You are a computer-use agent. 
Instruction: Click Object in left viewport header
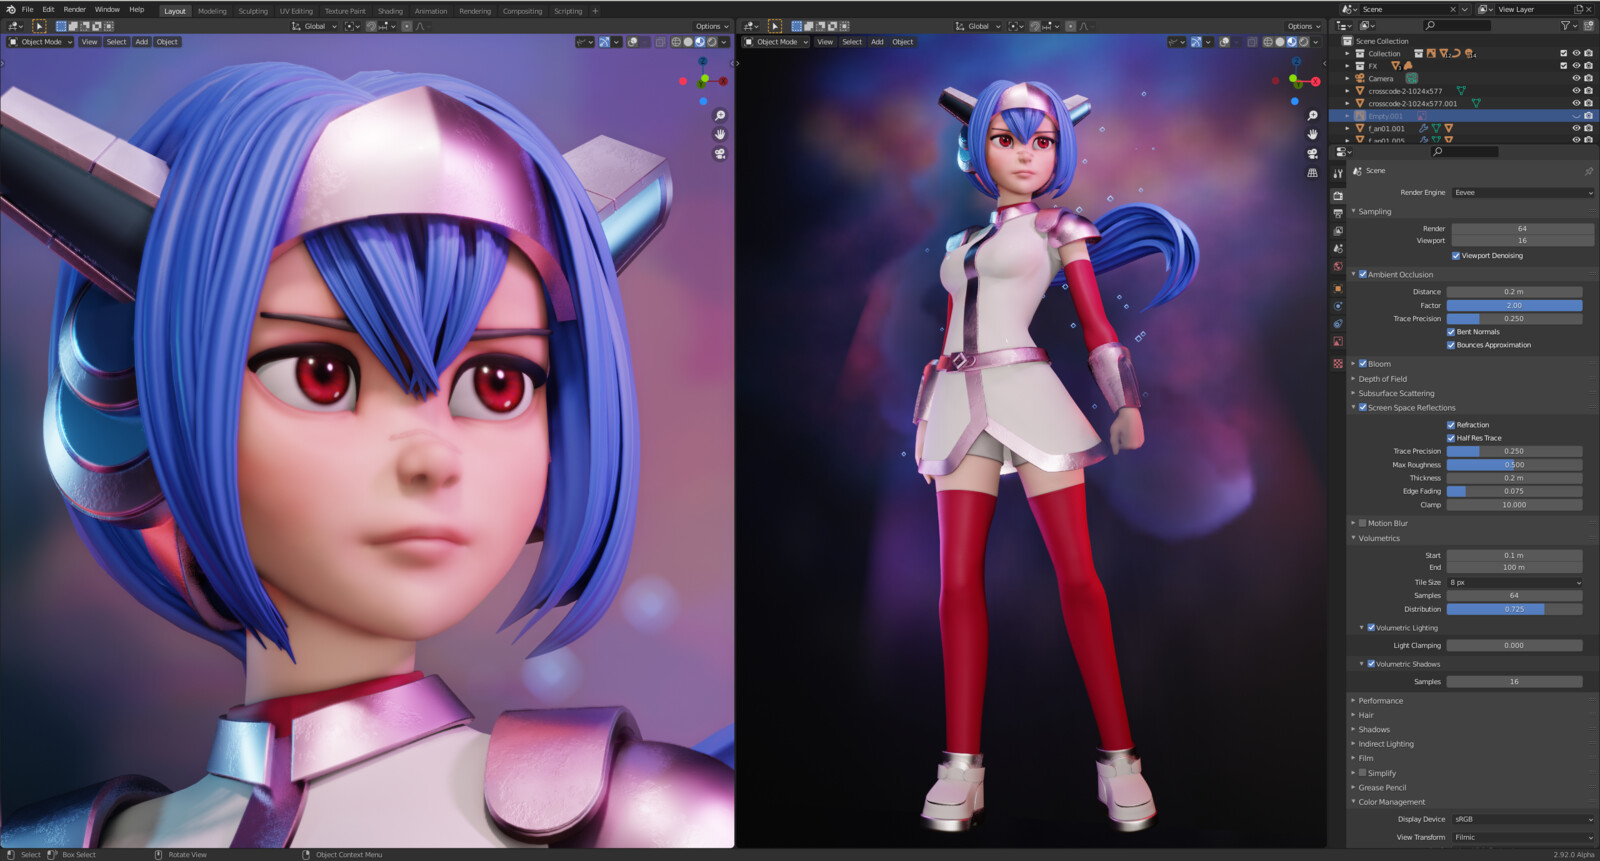point(167,42)
